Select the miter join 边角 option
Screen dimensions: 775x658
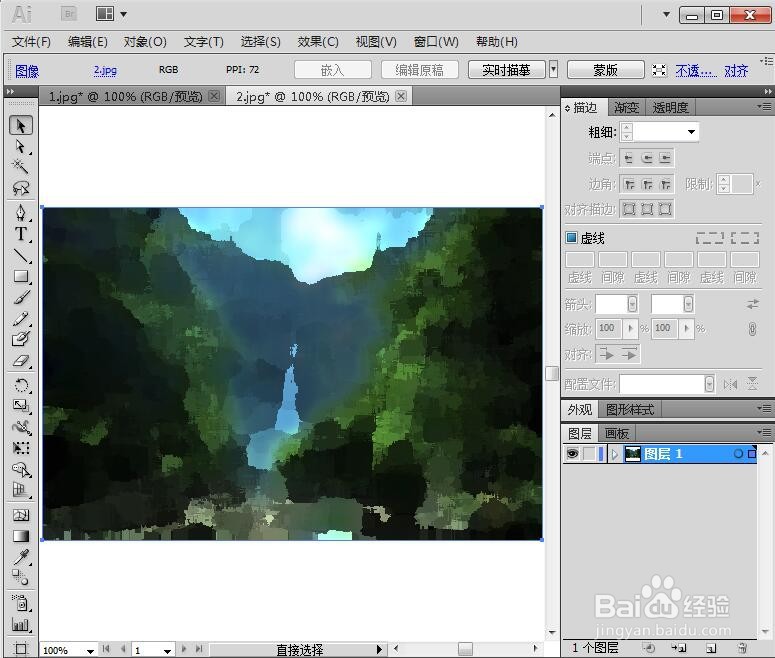(629, 184)
